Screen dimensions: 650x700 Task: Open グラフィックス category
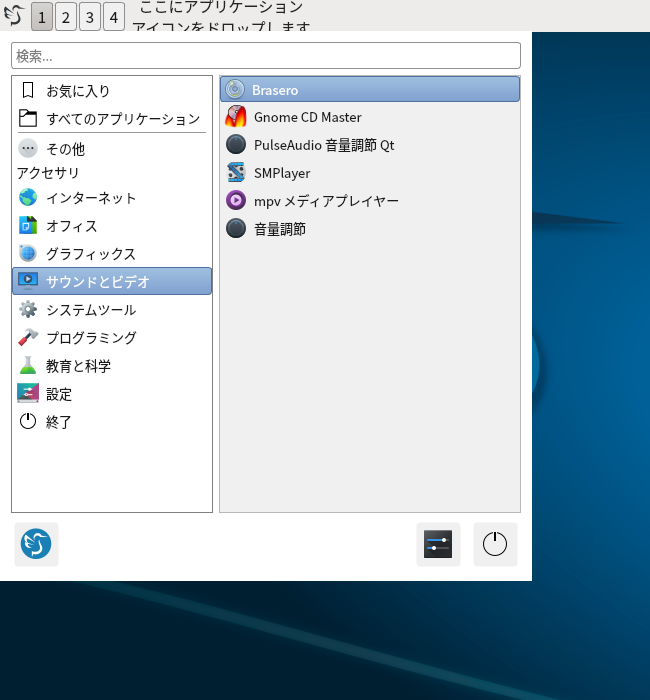pyautogui.click(x=112, y=254)
